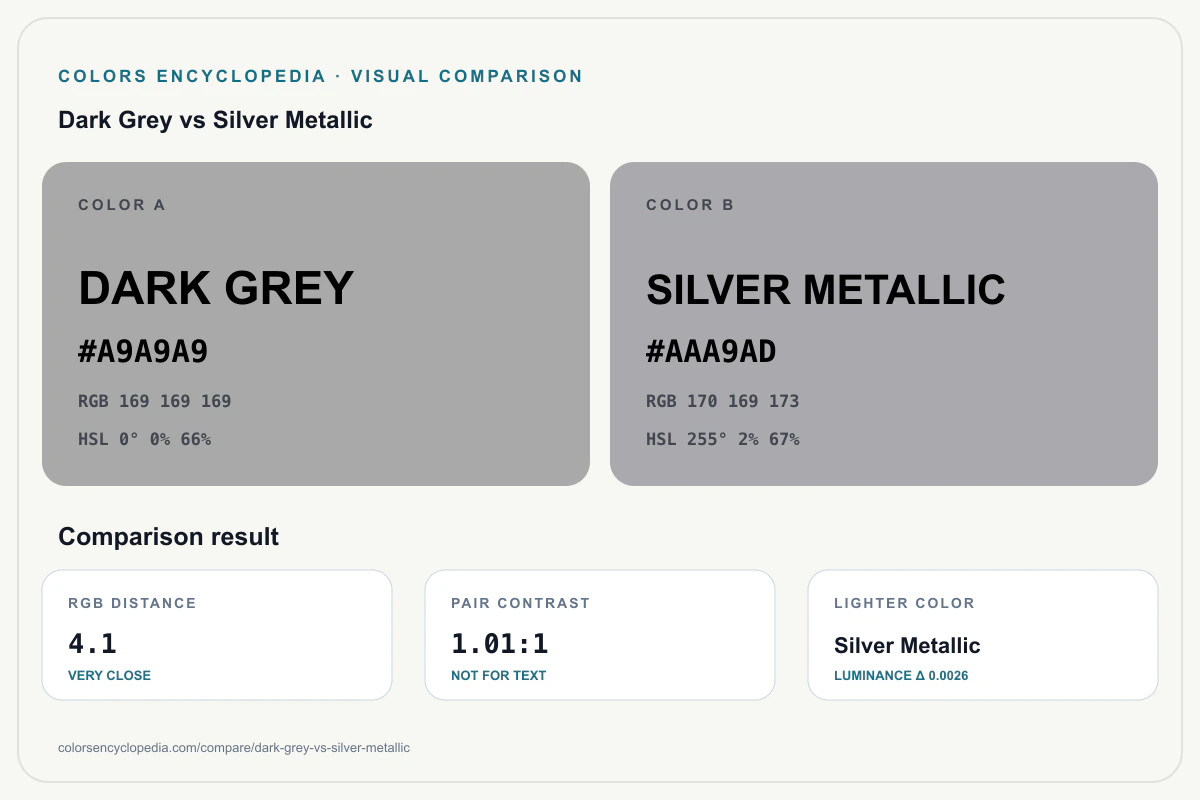Click RGB 169 169 169 value

coord(155,401)
